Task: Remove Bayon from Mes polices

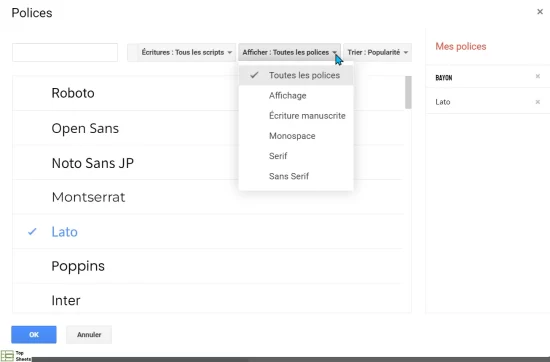Action: pyautogui.click(x=538, y=76)
